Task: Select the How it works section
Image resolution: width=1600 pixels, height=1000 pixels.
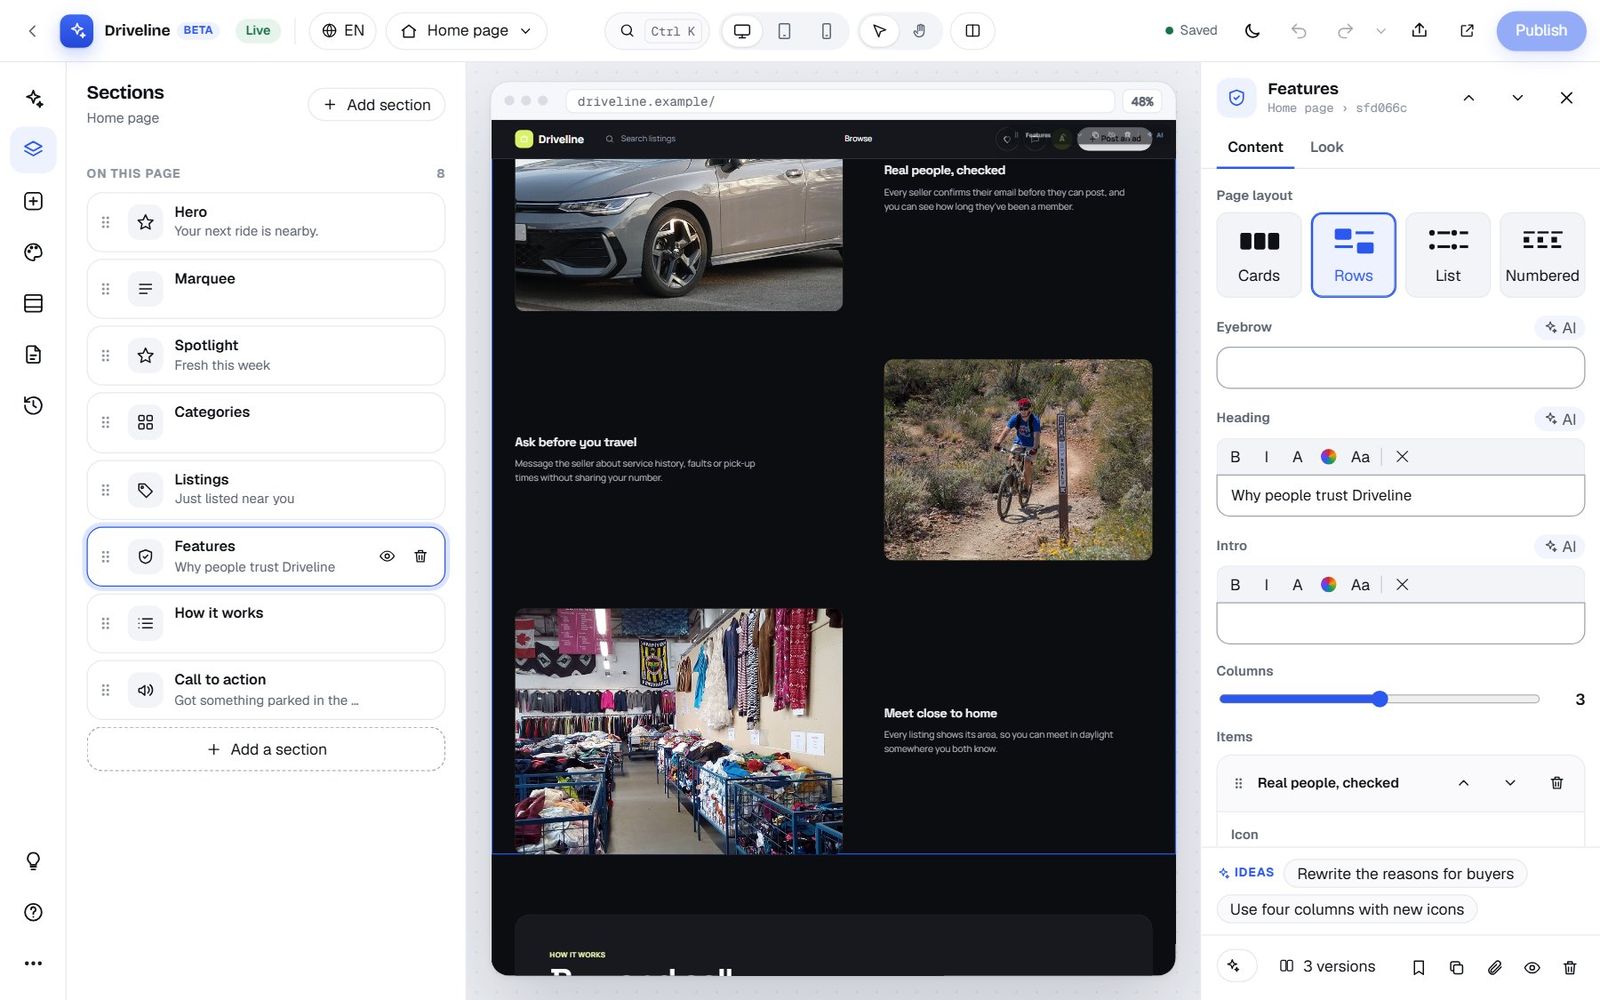Action: click(266, 623)
